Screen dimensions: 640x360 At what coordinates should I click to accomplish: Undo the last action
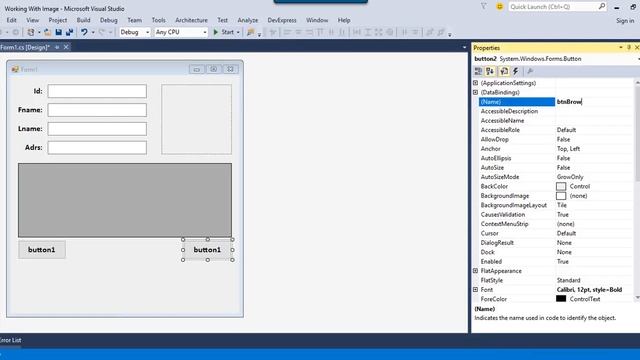[x=84, y=32]
